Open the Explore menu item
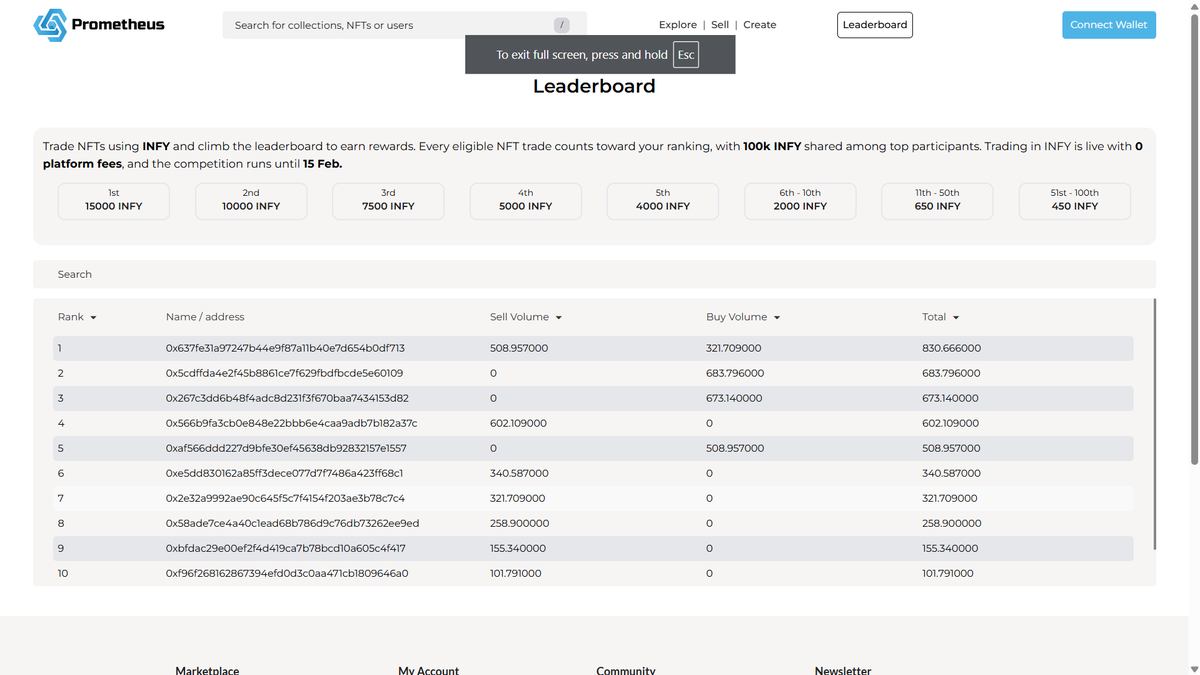The image size is (1200, 675). point(678,25)
